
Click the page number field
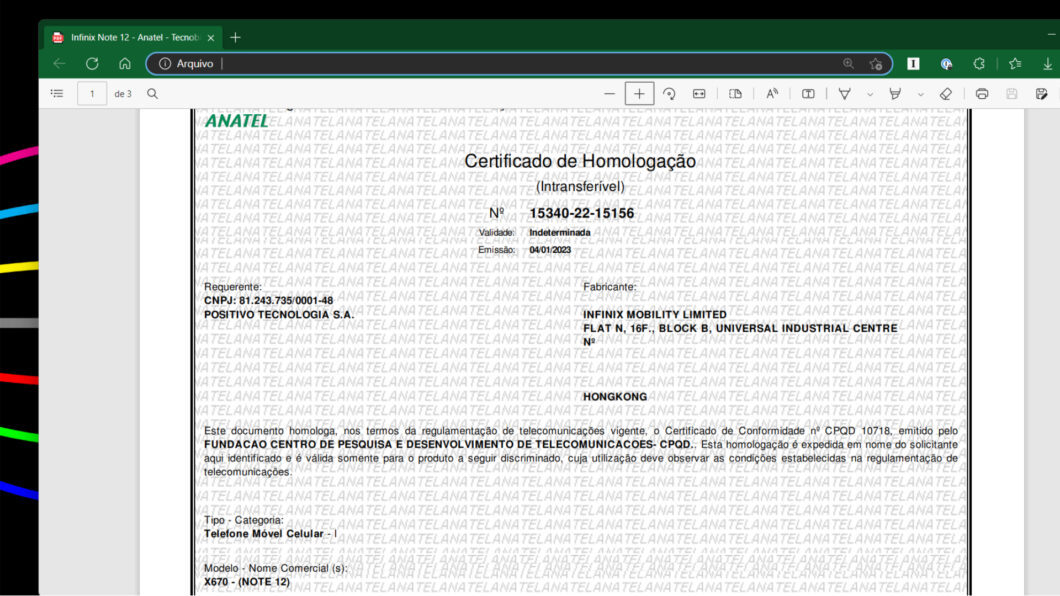[x=92, y=94]
